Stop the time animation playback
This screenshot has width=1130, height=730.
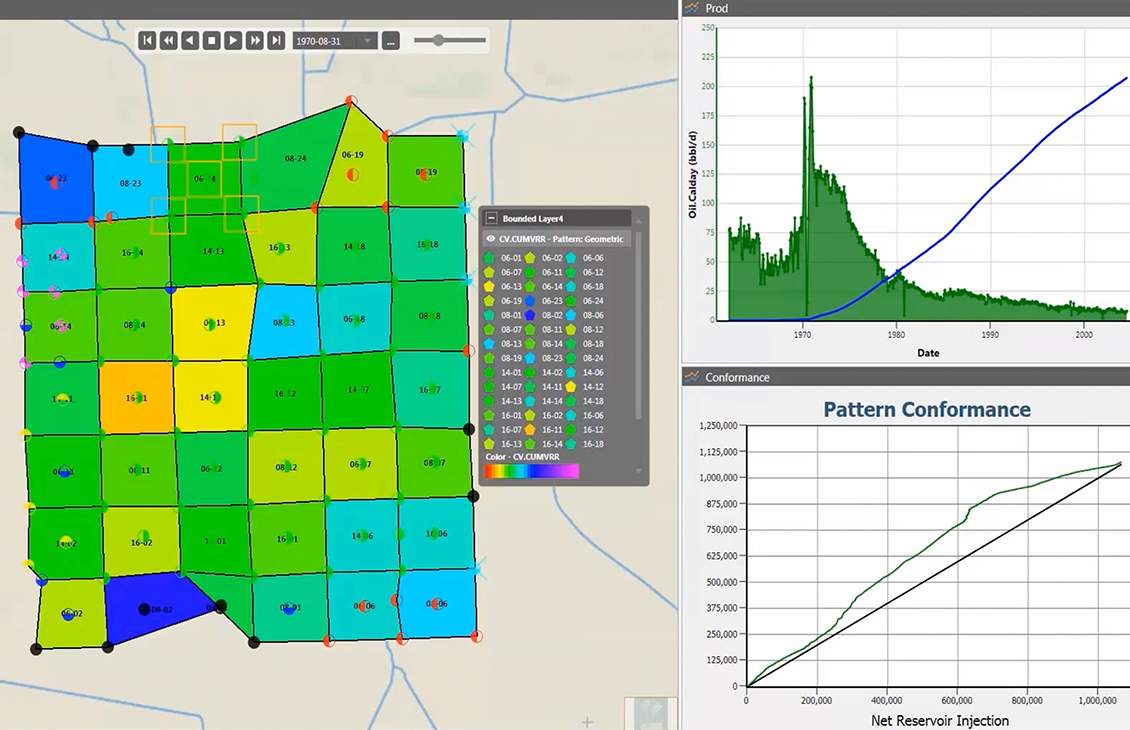pos(212,40)
